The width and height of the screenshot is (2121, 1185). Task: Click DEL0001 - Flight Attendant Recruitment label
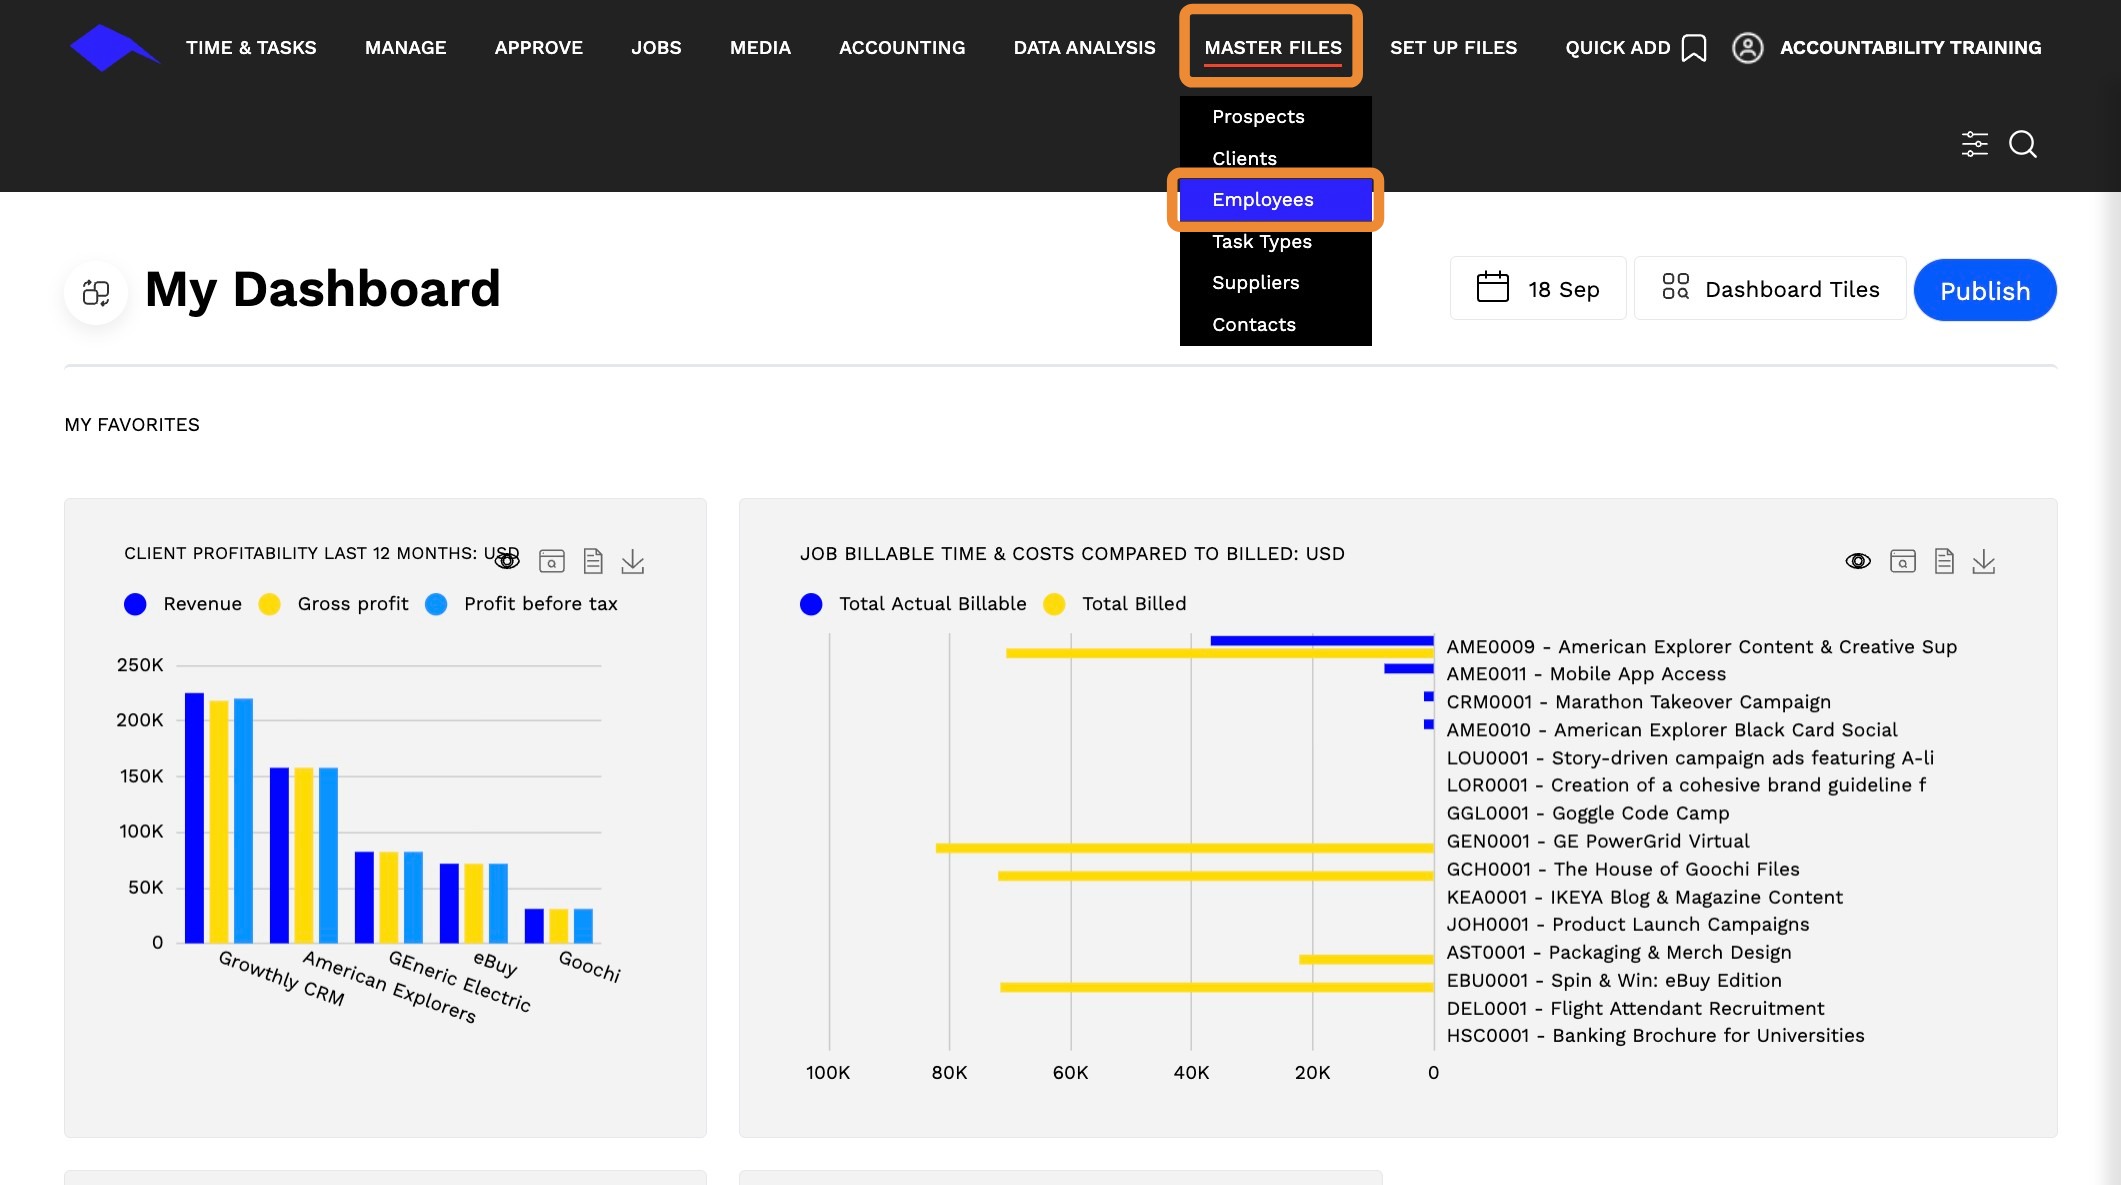[x=1636, y=1008]
